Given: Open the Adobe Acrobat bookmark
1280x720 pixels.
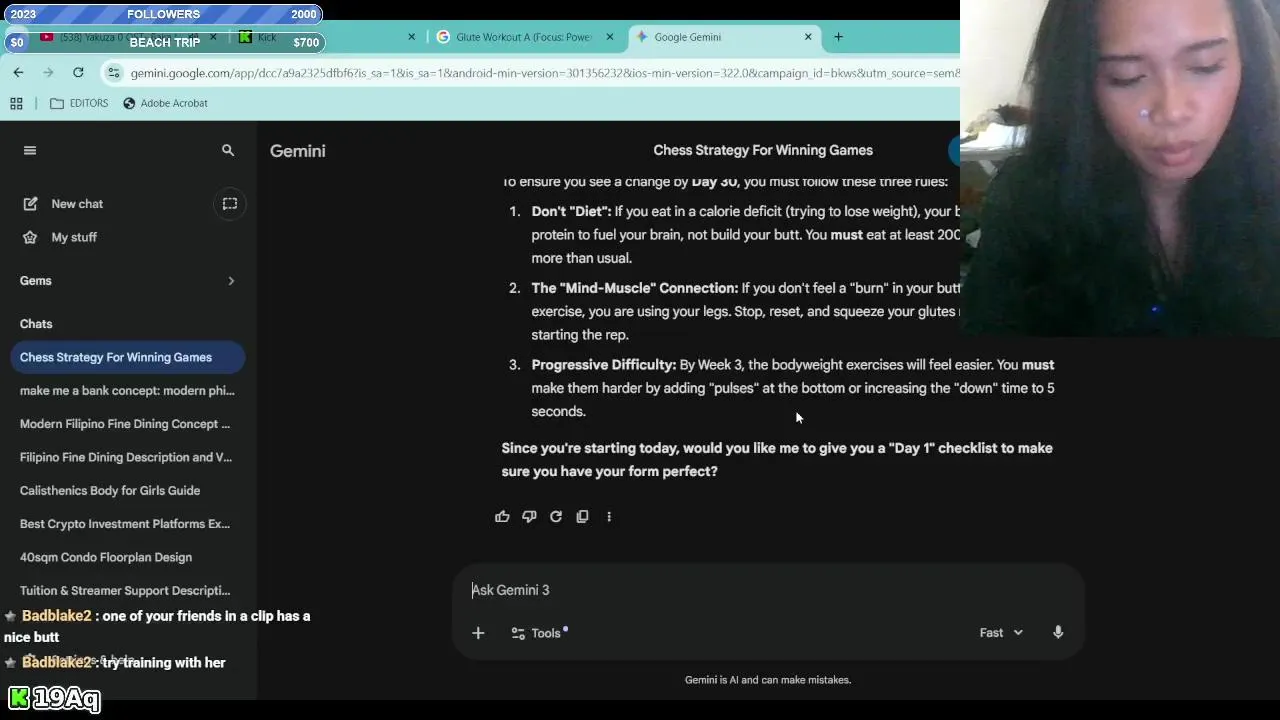Looking at the screenshot, I should point(165,103).
